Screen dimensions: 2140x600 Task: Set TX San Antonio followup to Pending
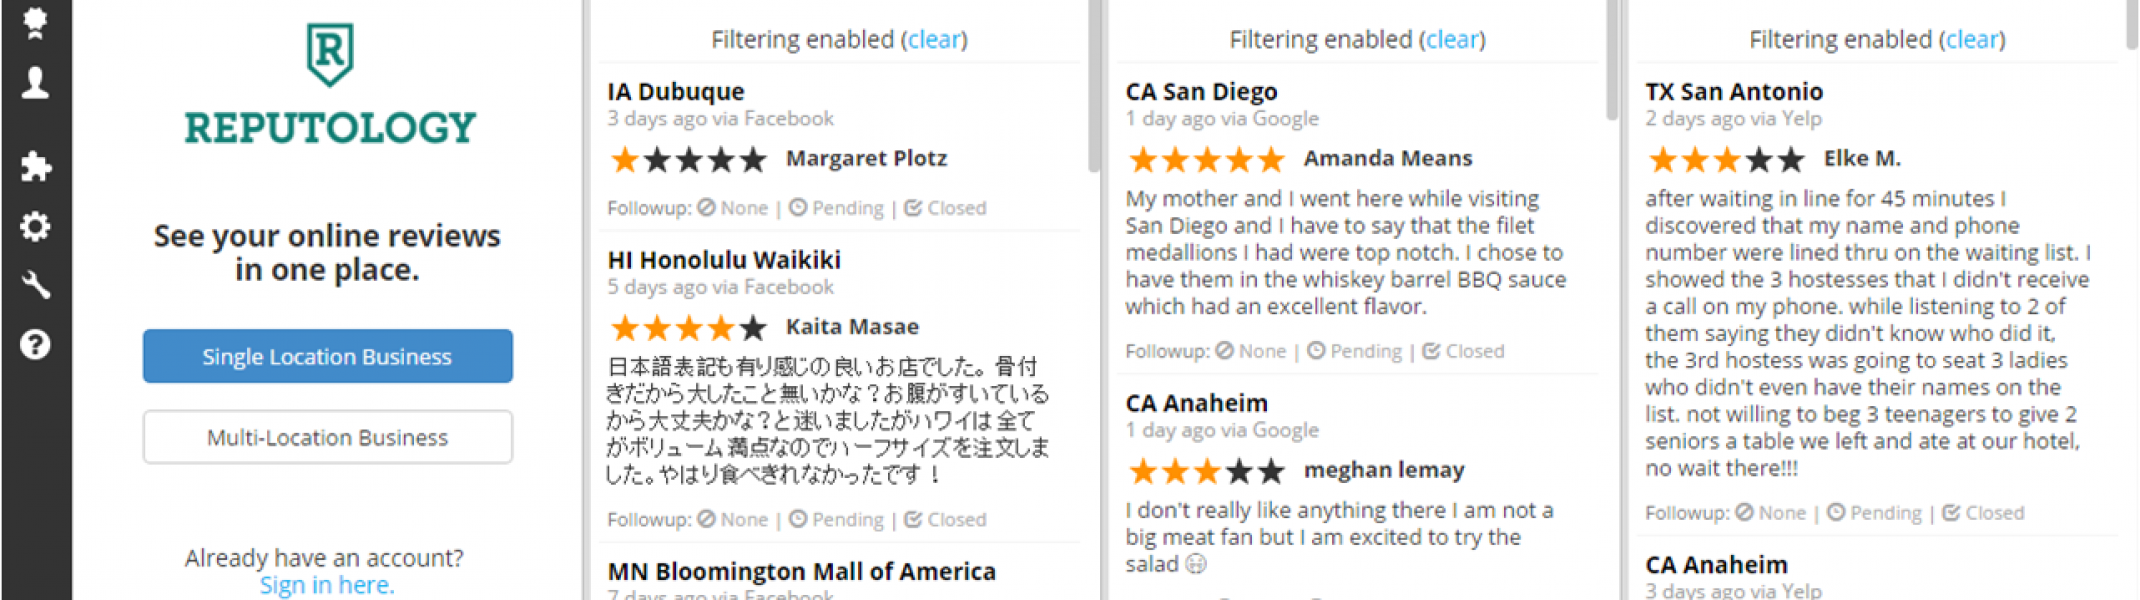[x=1875, y=513]
